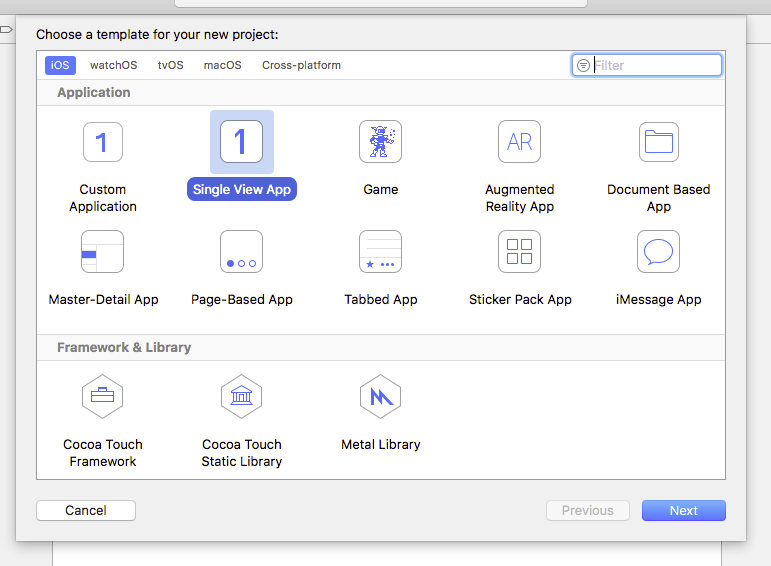Choose the Master-Detail App template
The width and height of the screenshot is (771, 566).
coord(102,252)
